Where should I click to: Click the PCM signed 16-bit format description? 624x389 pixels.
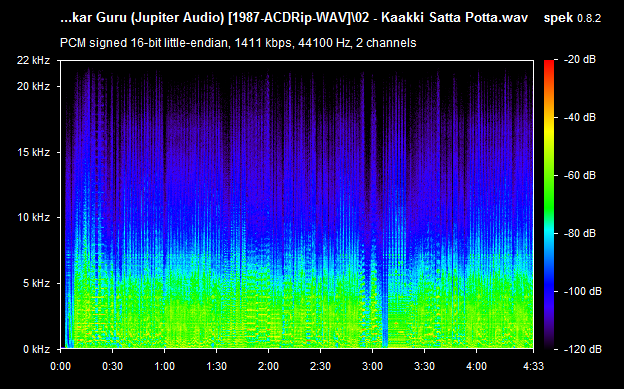click(x=238, y=43)
